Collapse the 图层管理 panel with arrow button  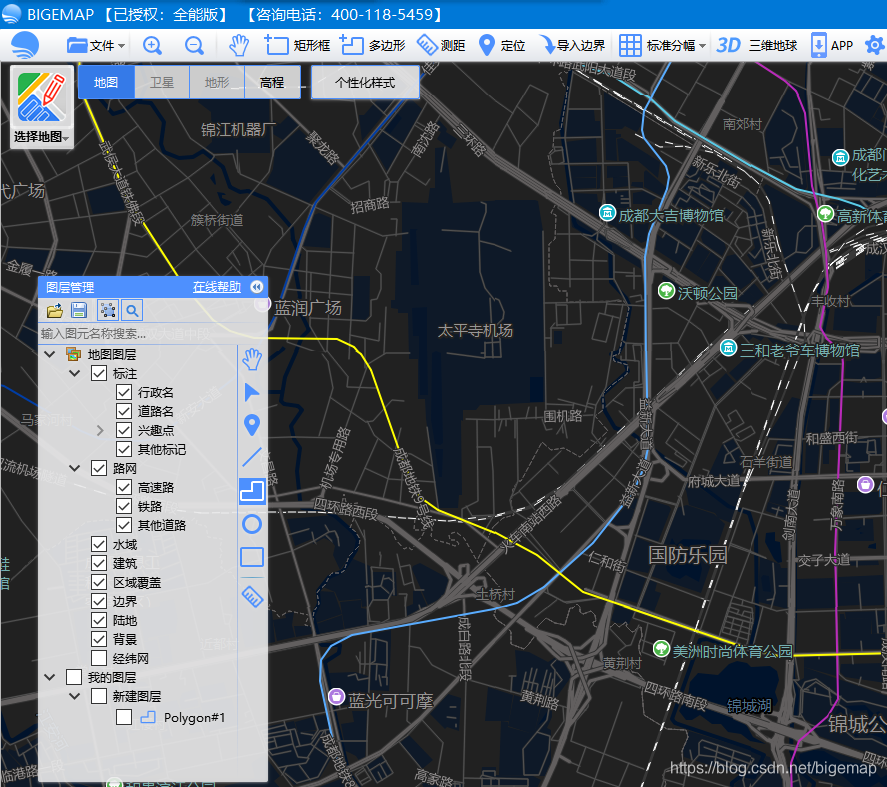(x=257, y=287)
